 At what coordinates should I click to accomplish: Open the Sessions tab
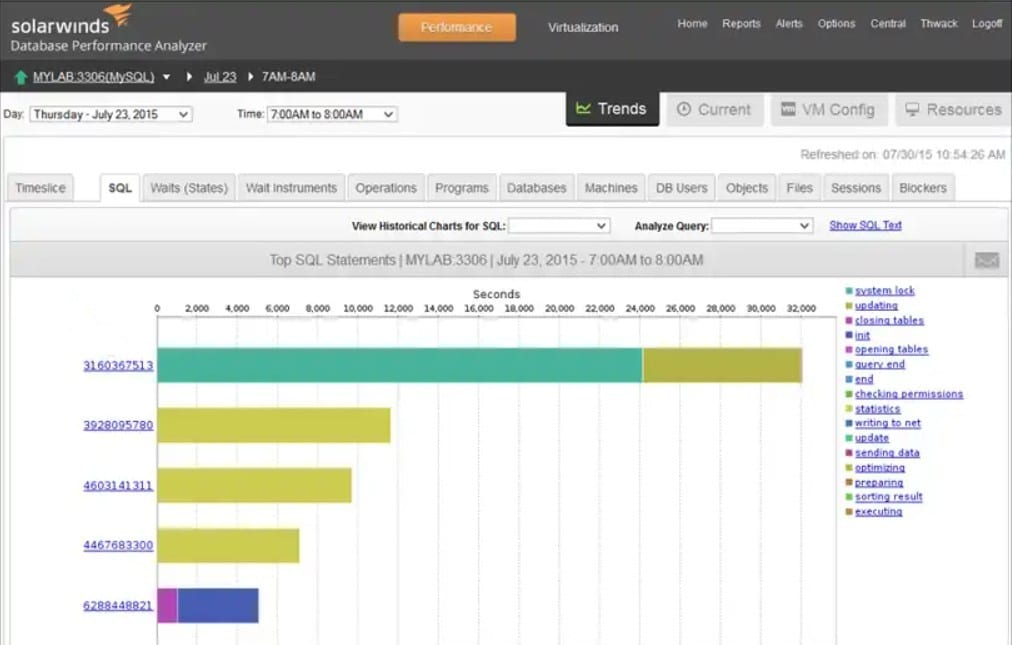click(856, 188)
